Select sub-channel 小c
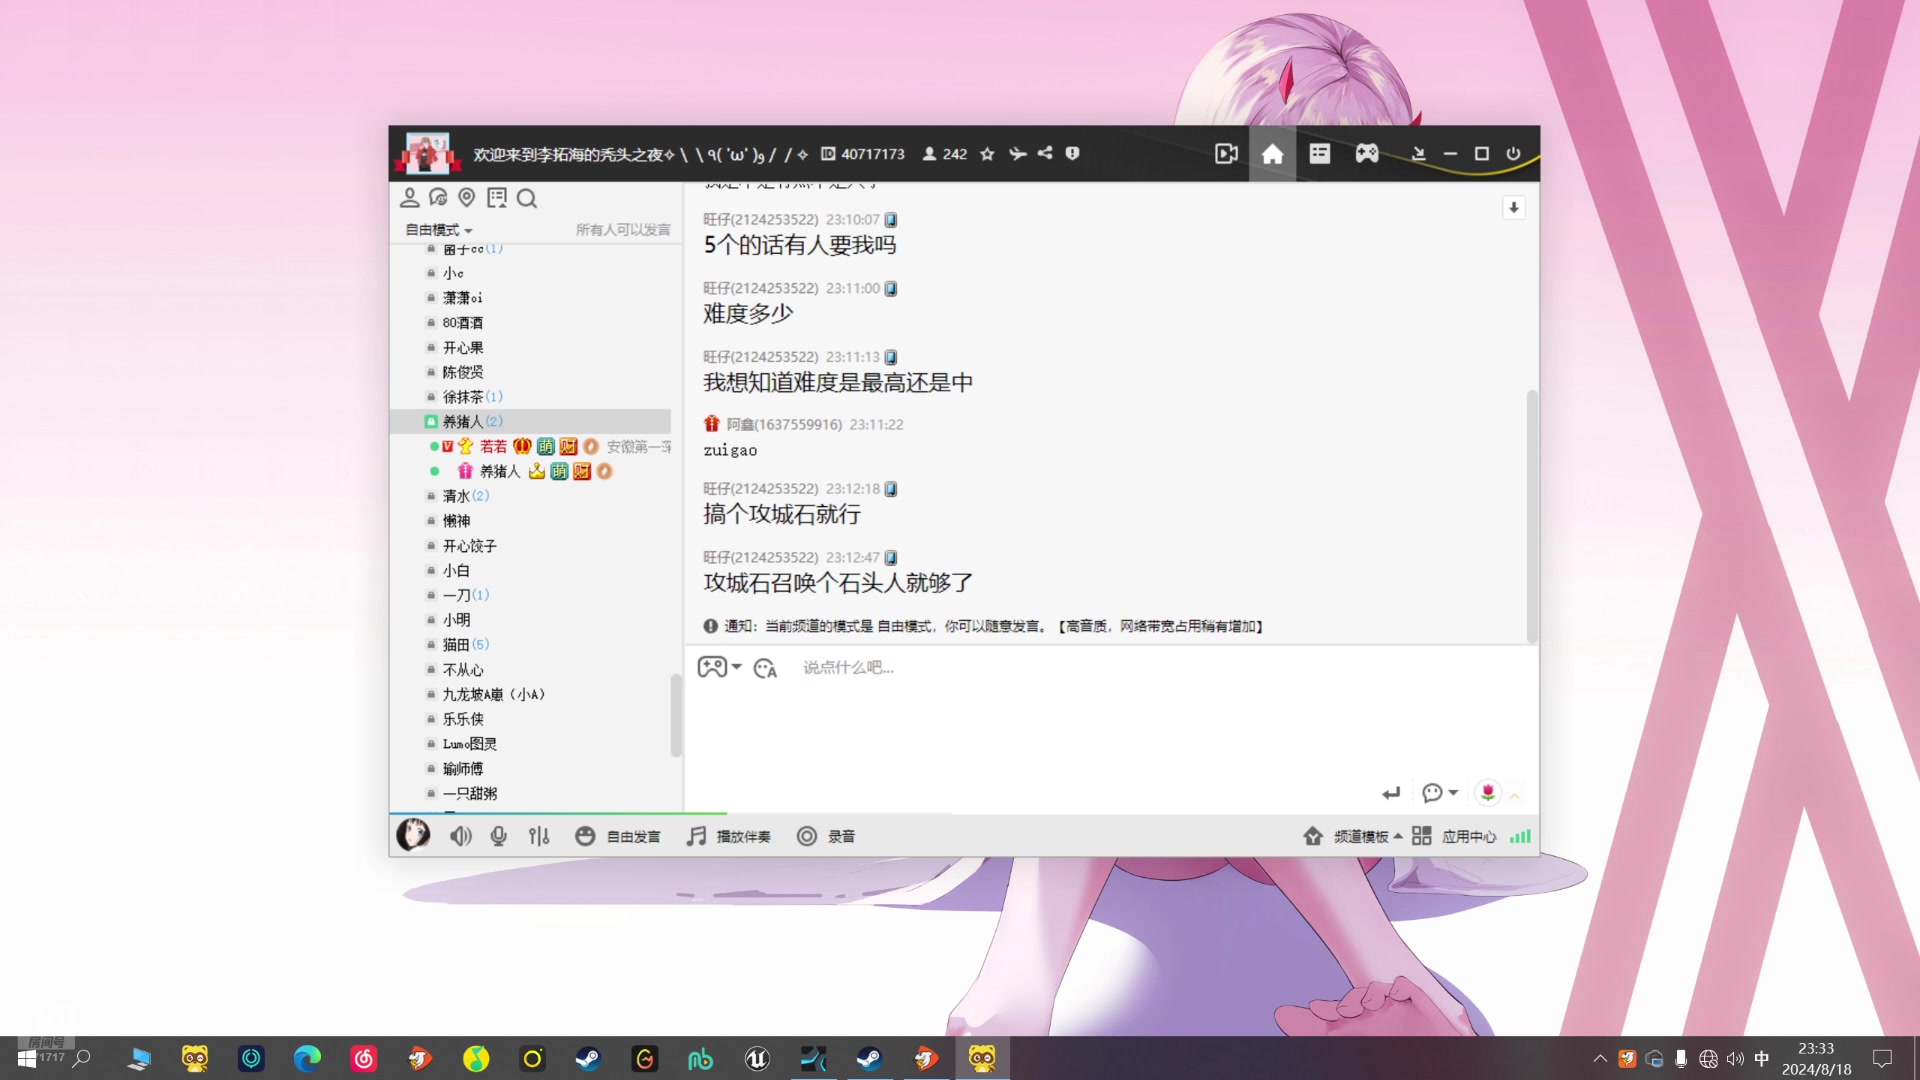Viewport: 1920px width, 1080px height. (453, 273)
